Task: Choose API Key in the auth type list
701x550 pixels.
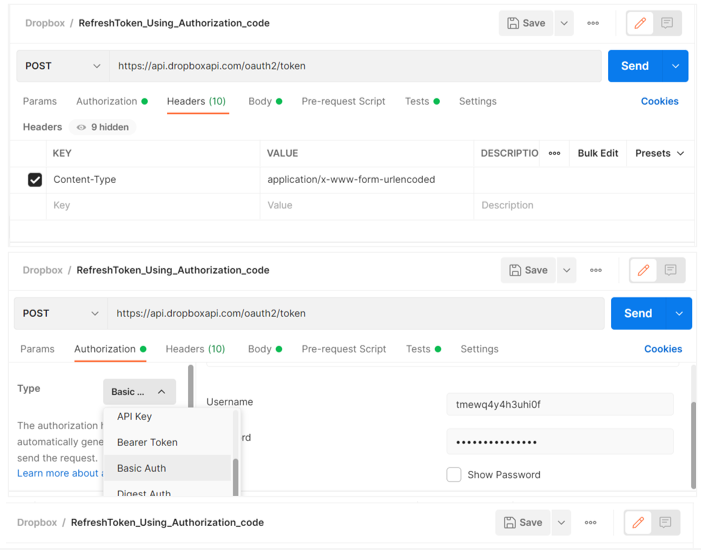Action: [x=134, y=416]
